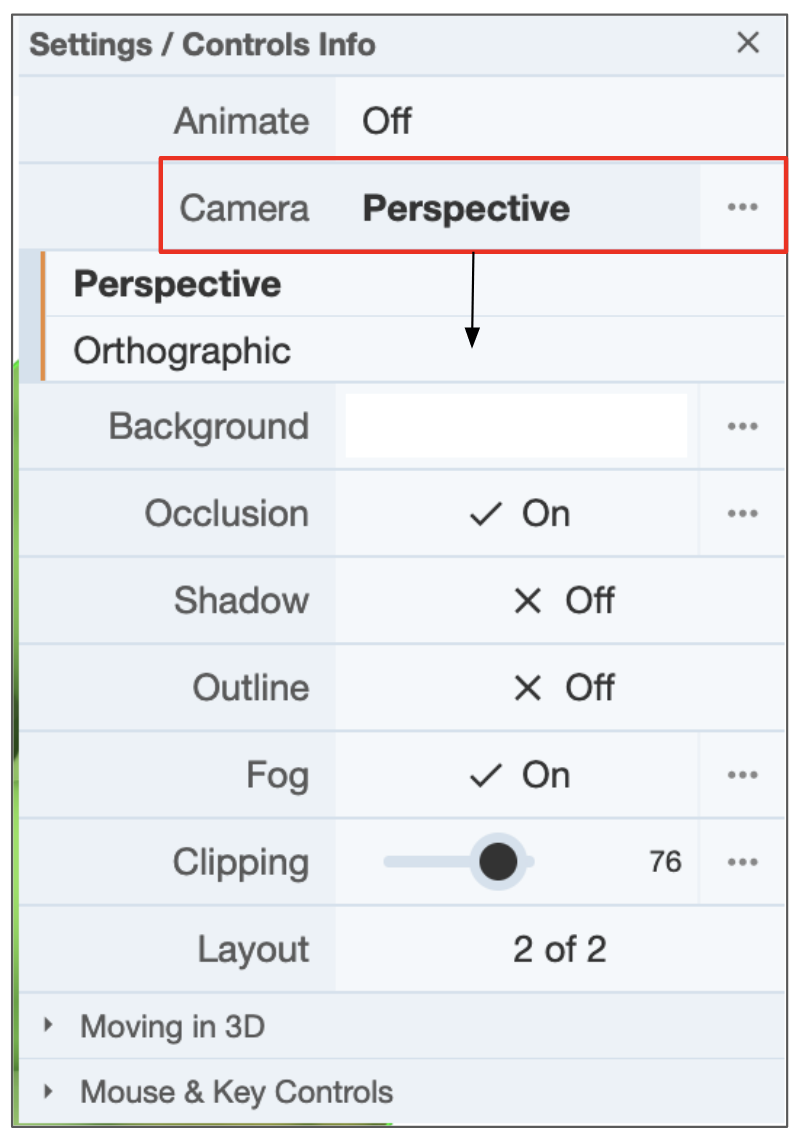Screen dimensions: 802x1138
Task: Disable the Fog setting
Action: click(519, 775)
